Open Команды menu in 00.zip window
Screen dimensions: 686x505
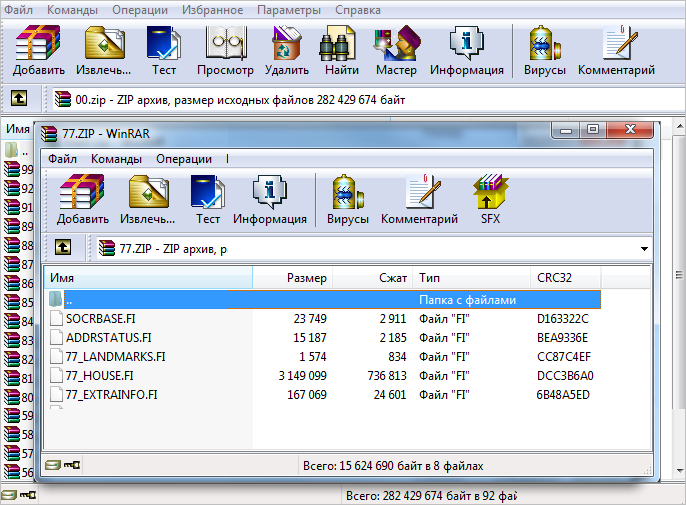pos(72,10)
